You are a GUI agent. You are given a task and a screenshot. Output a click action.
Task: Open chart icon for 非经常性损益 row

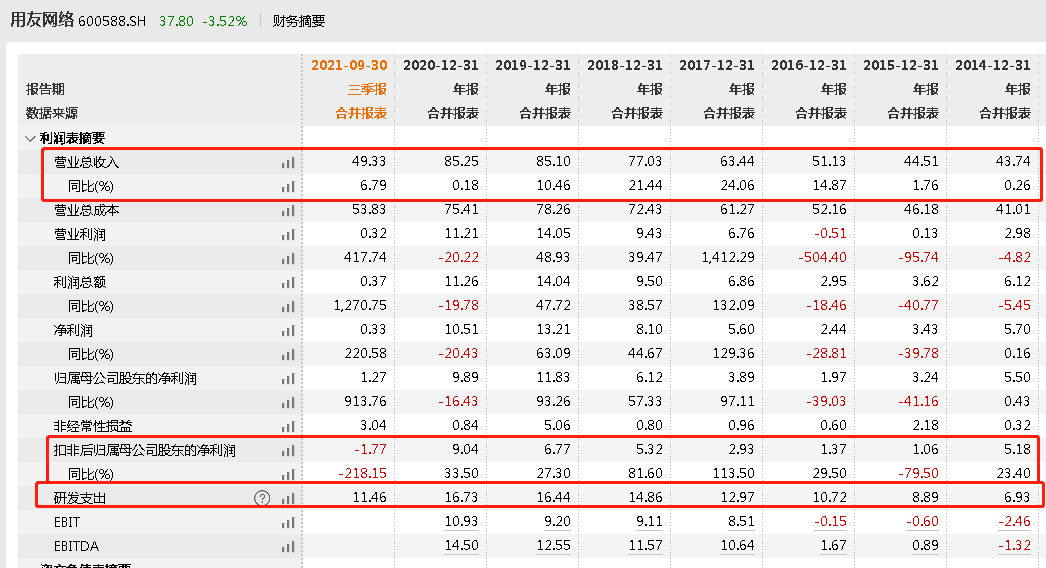[288, 427]
